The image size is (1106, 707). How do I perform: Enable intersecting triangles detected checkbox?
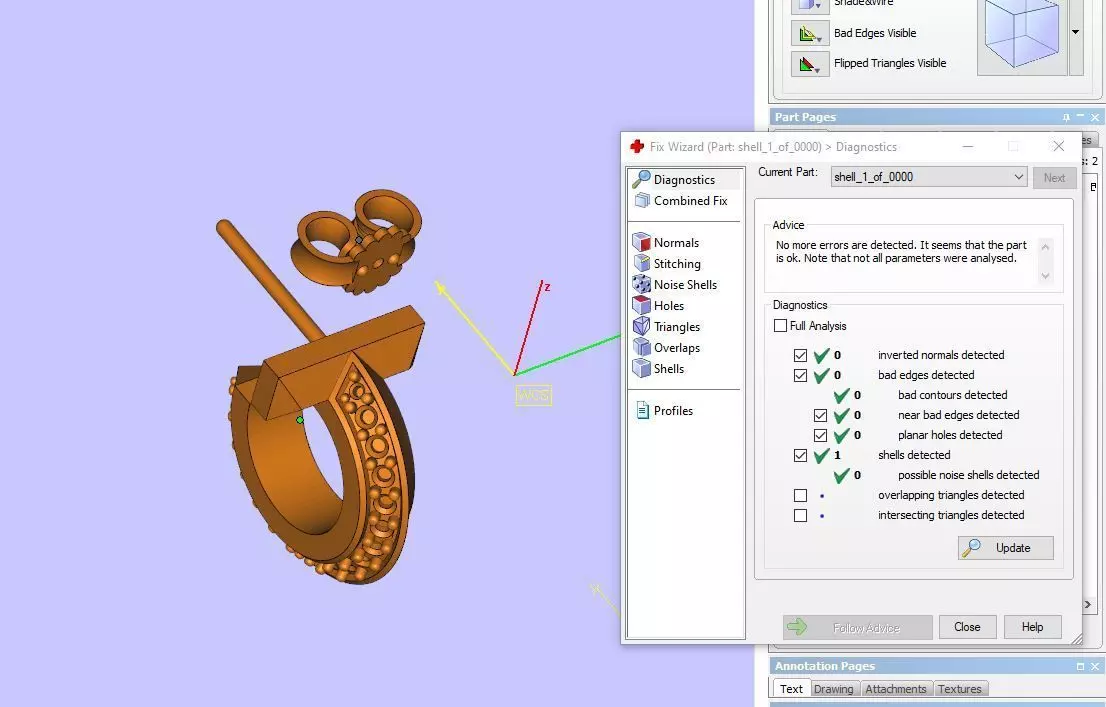[801, 516]
